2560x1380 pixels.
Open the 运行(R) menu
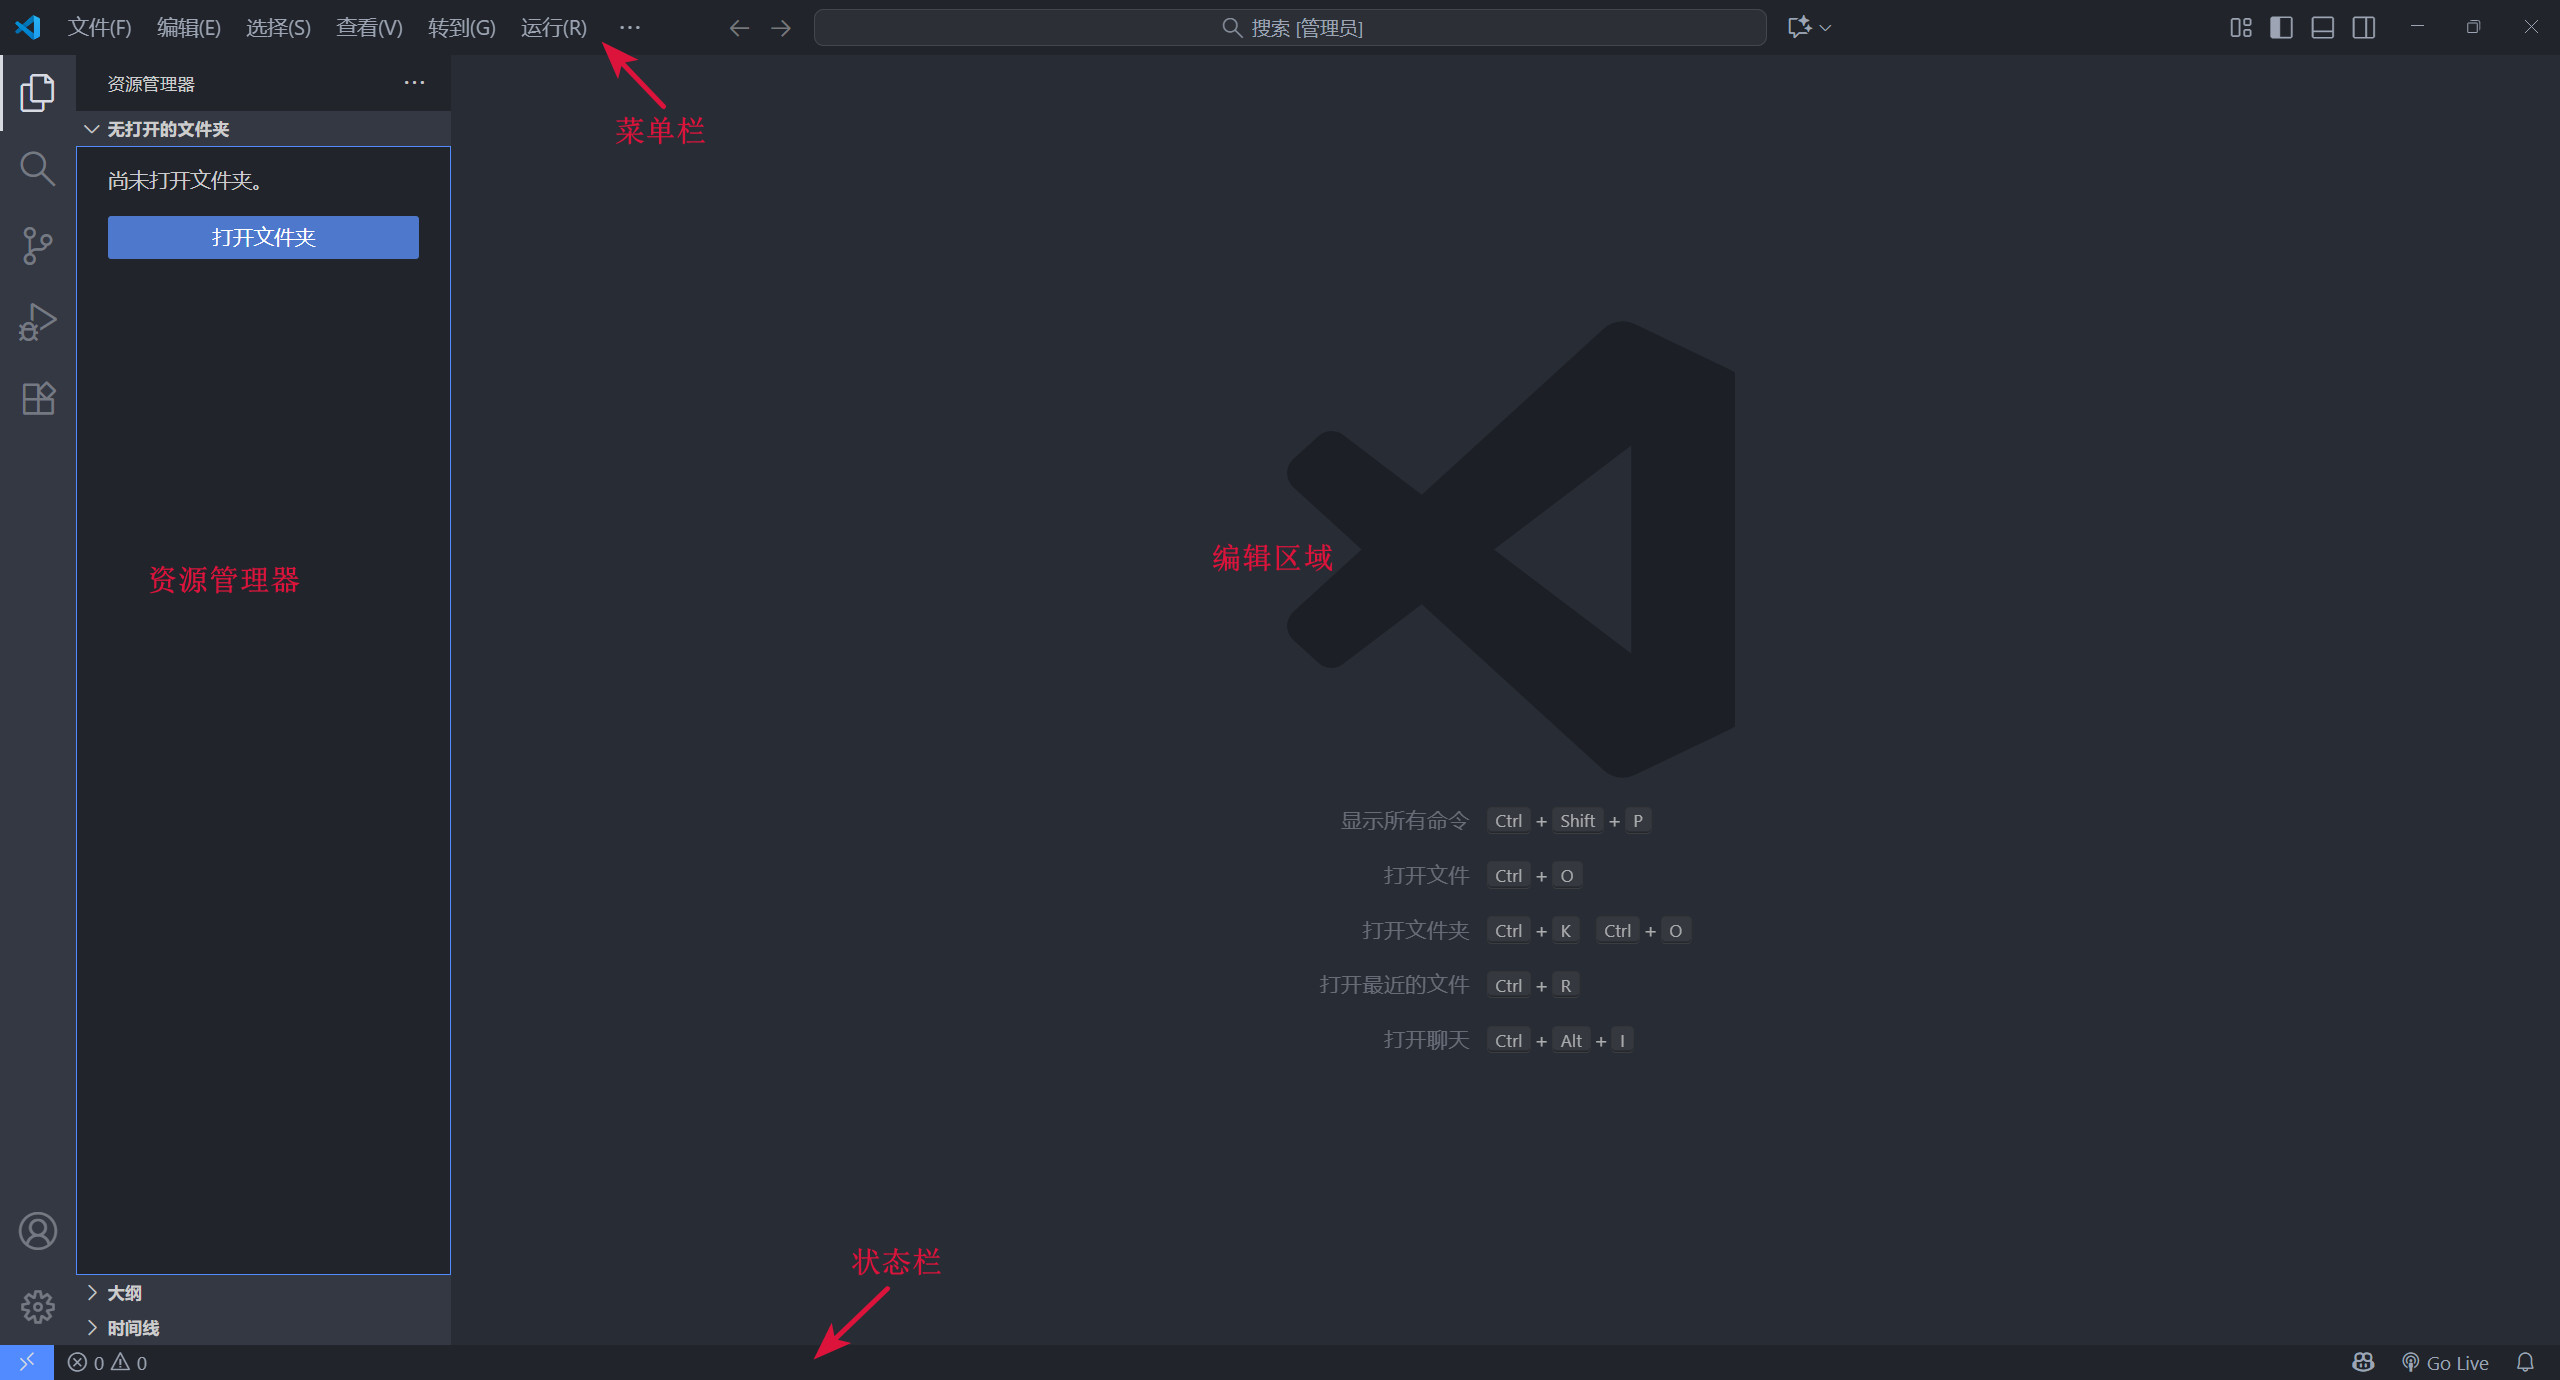click(553, 28)
